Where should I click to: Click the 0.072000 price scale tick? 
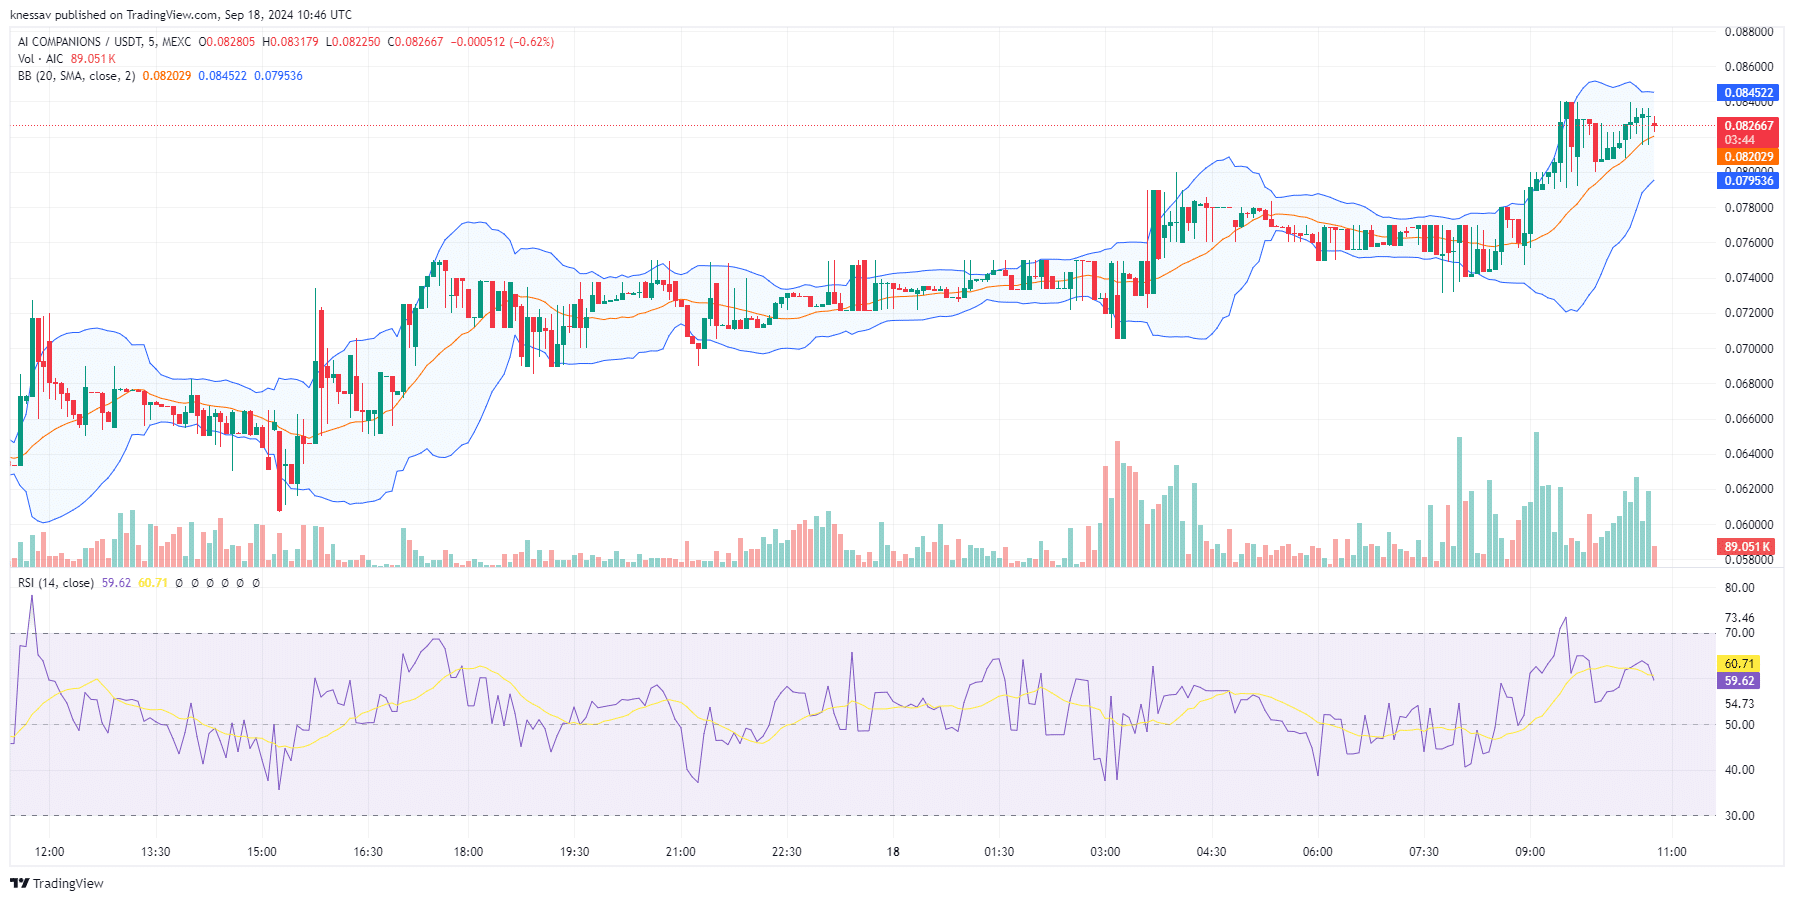(x=1748, y=313)
